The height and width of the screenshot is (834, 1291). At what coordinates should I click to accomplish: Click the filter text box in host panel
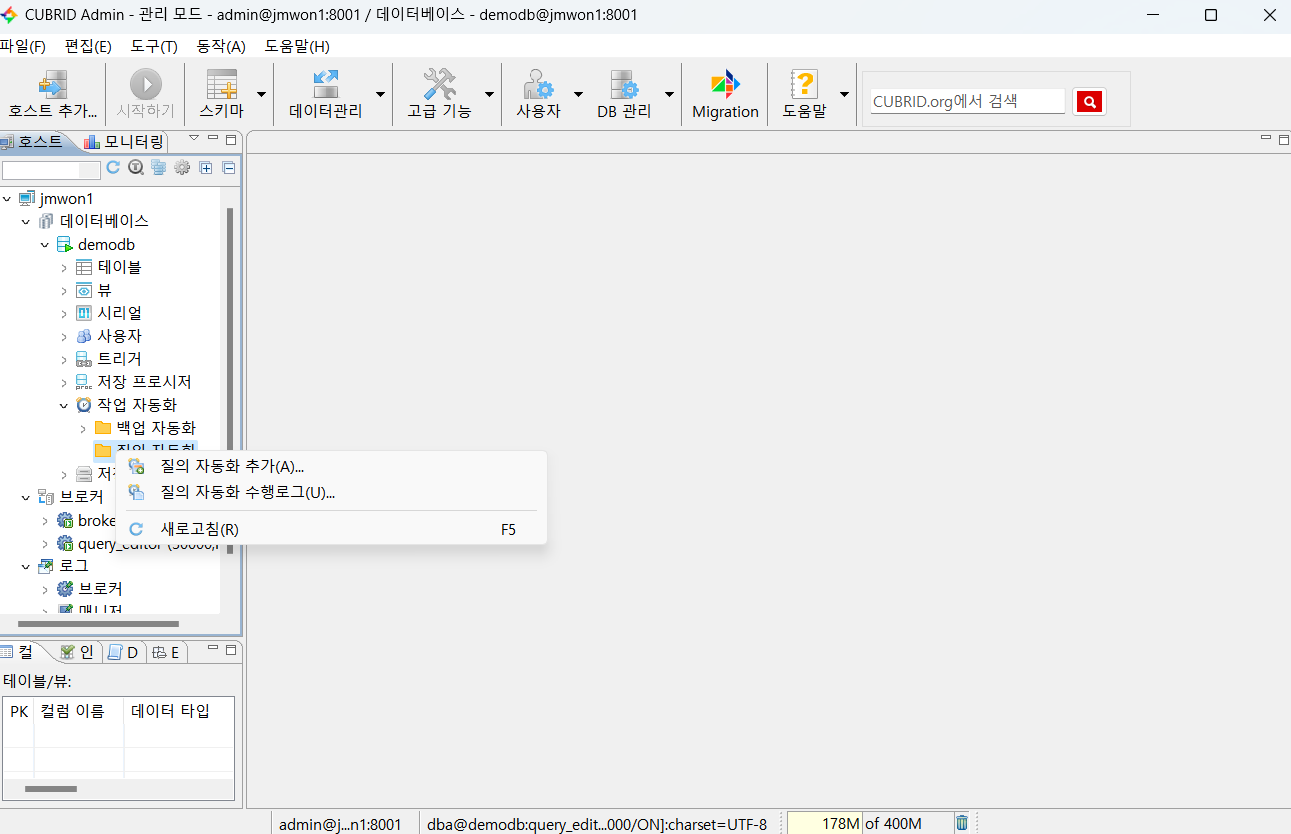coord(51,170)
